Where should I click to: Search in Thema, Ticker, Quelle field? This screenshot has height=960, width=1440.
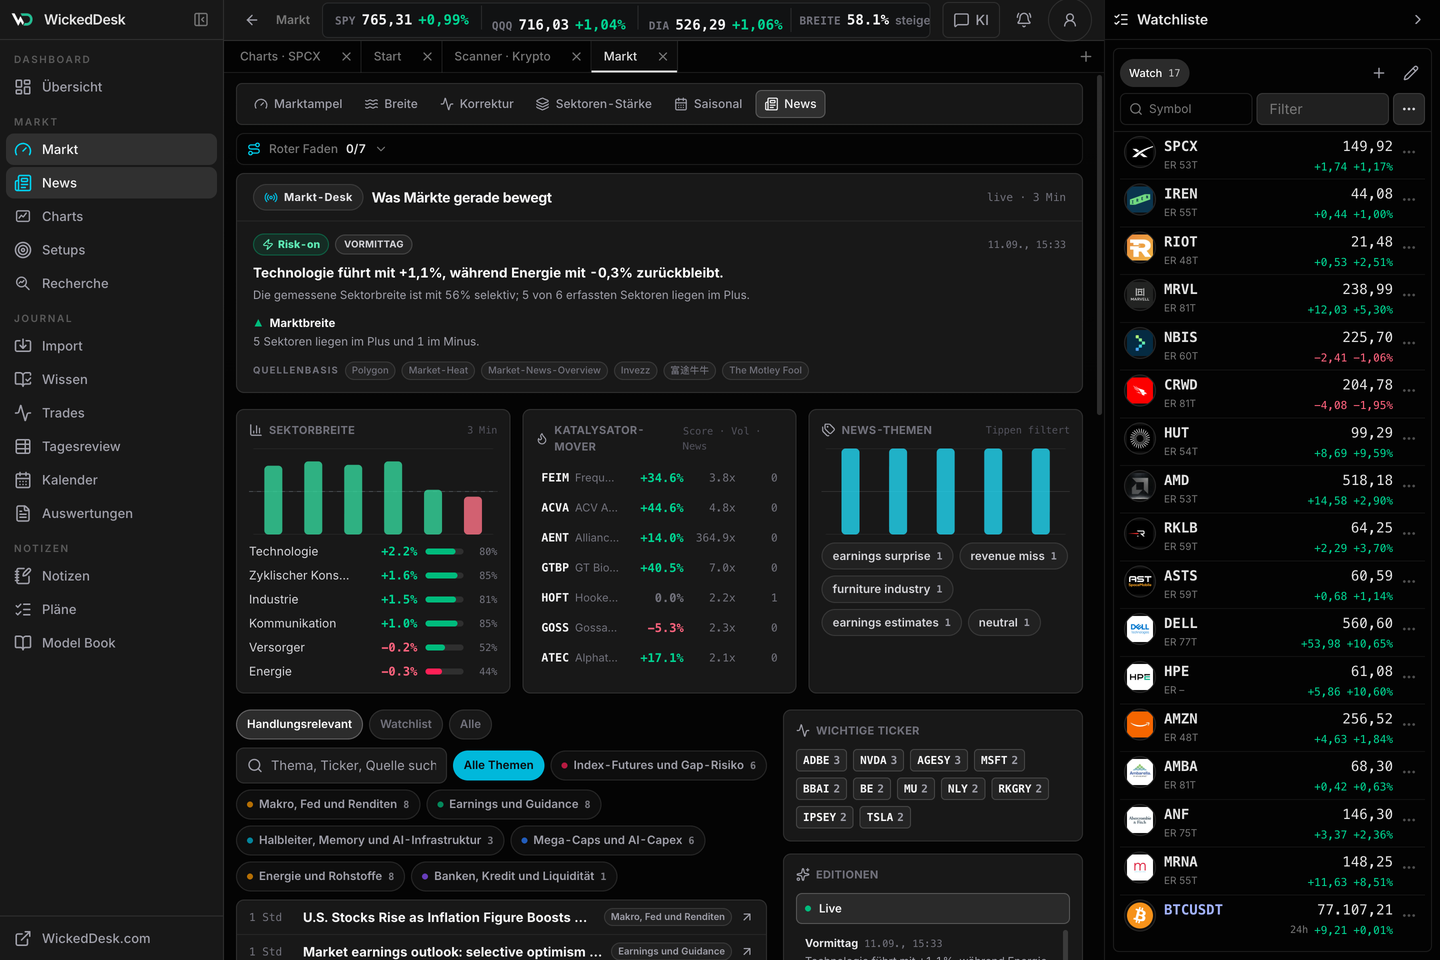point(341,766)
